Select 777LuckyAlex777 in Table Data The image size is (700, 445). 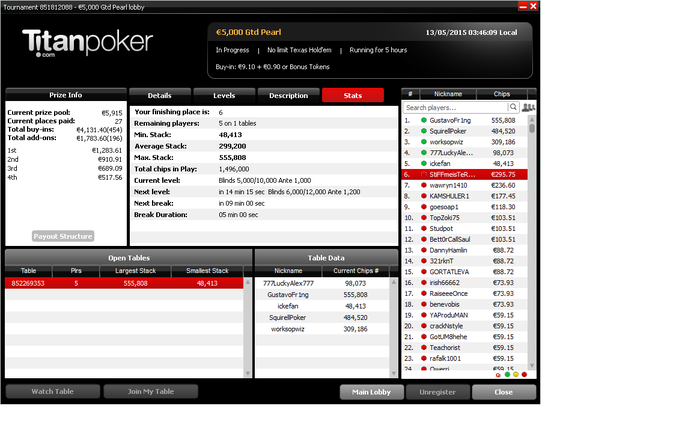pos(322,283)
